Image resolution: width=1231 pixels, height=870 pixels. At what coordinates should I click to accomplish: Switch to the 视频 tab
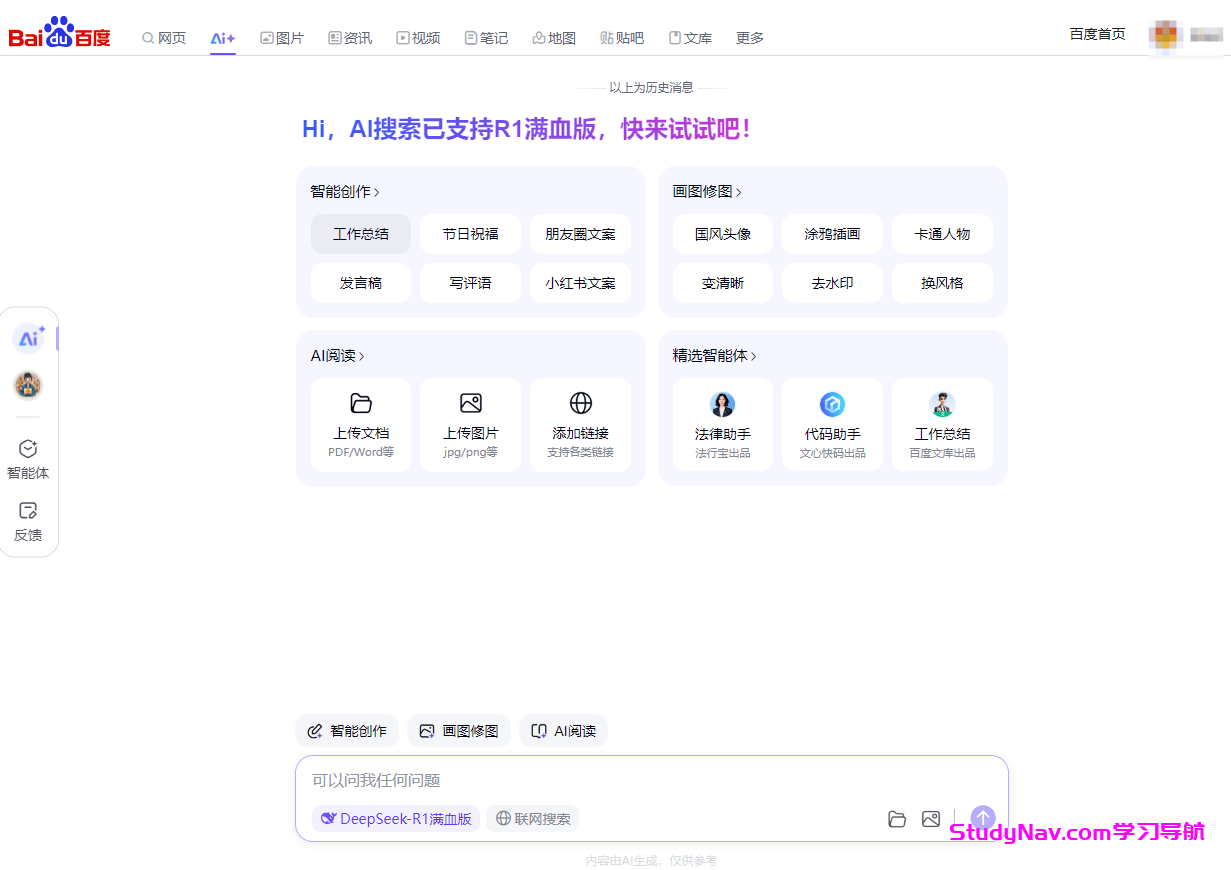coord(418,37)
